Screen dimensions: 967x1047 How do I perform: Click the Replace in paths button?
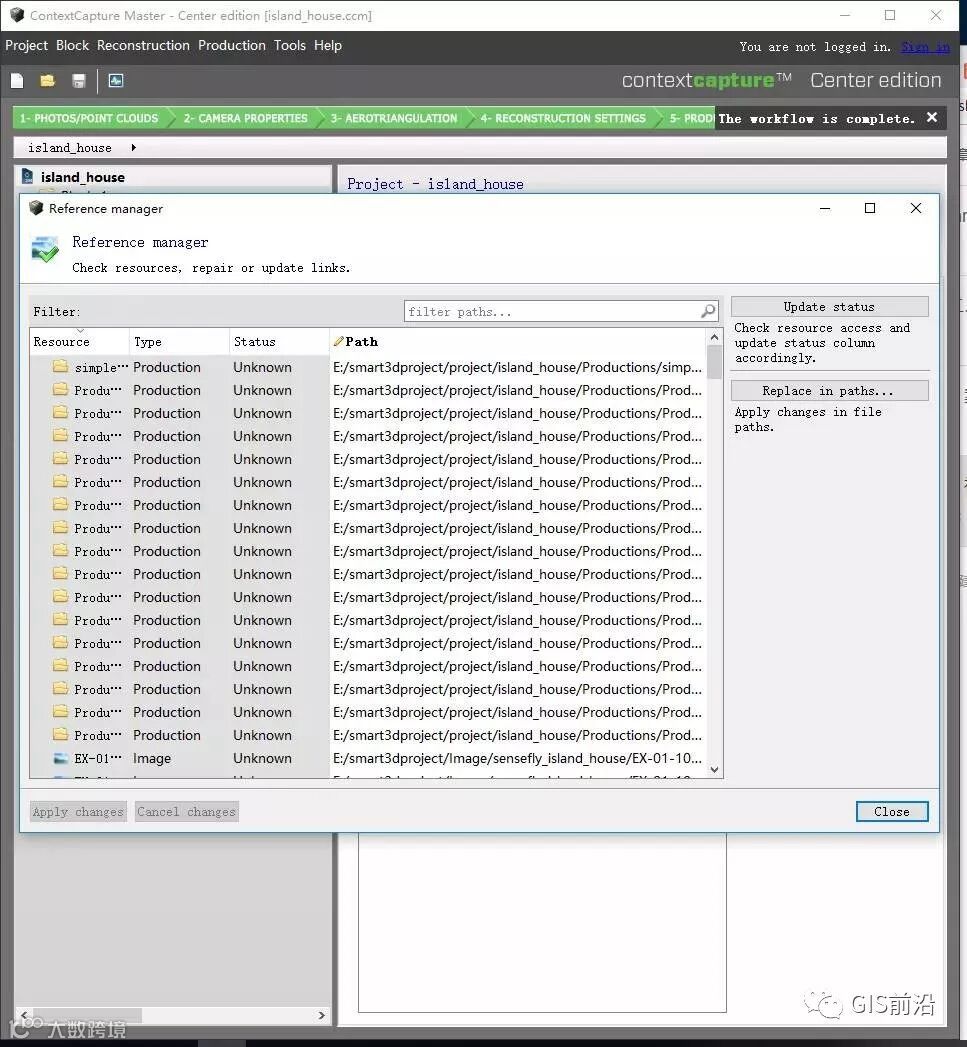click(829, 391)
